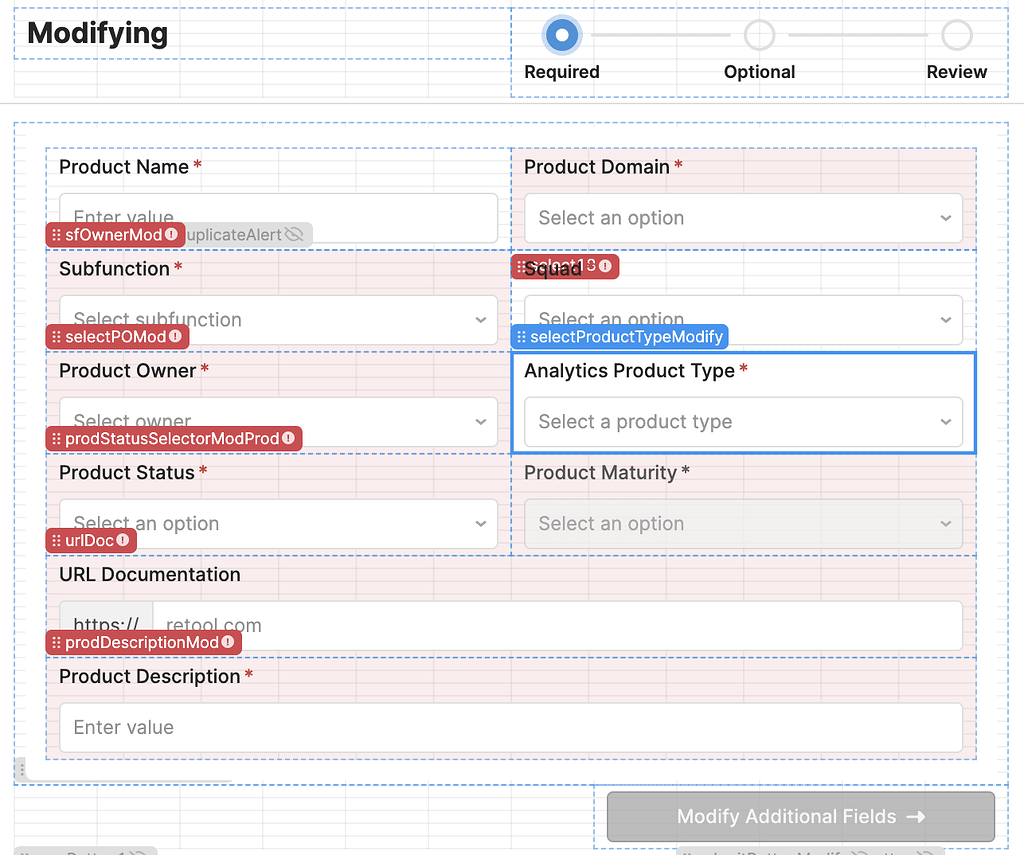This screenshot has width=1024, height=855.
Task: Click the drag handle on the urlDoc label
Action: coord(56,541)
